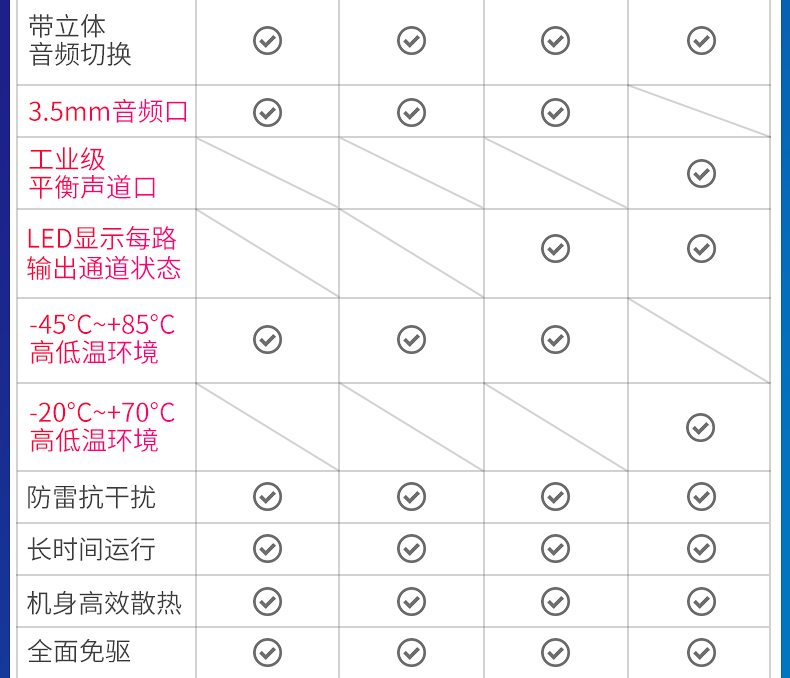
Task: Select the 长时间运行 feature label
Action: [92, 549]
